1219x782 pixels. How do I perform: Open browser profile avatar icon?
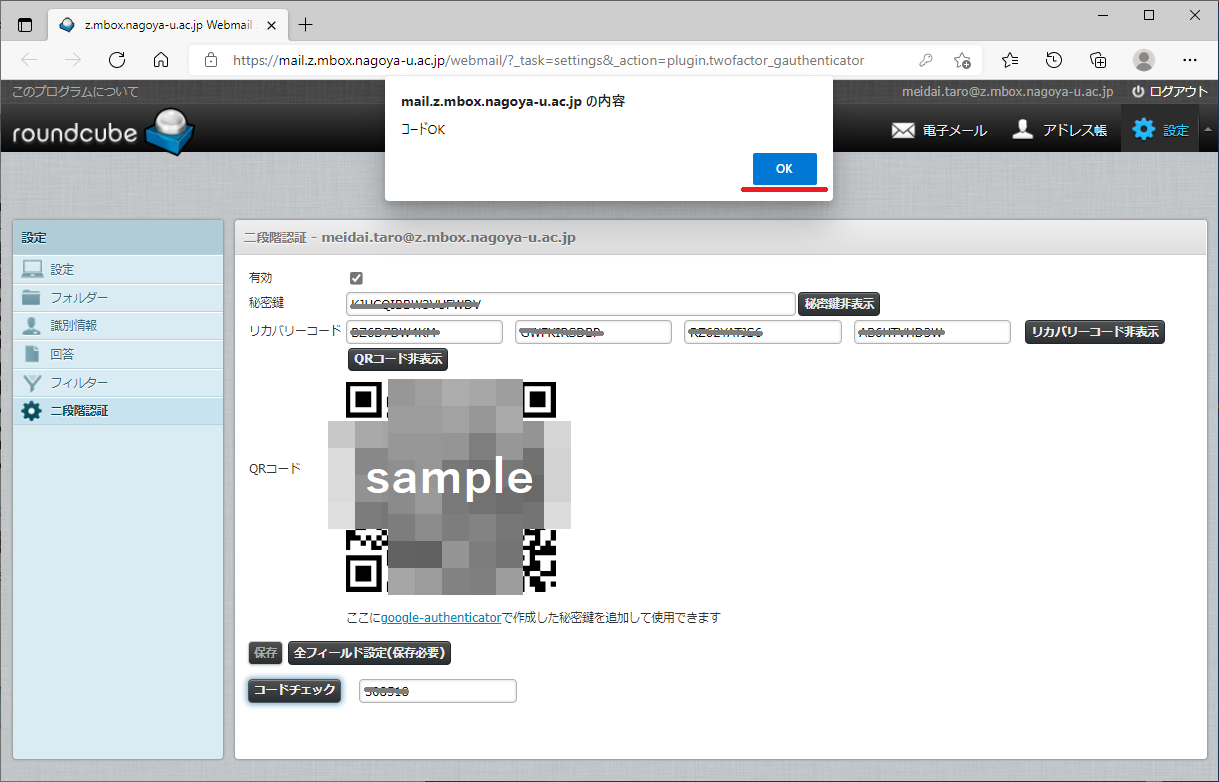pos(1144,60)
